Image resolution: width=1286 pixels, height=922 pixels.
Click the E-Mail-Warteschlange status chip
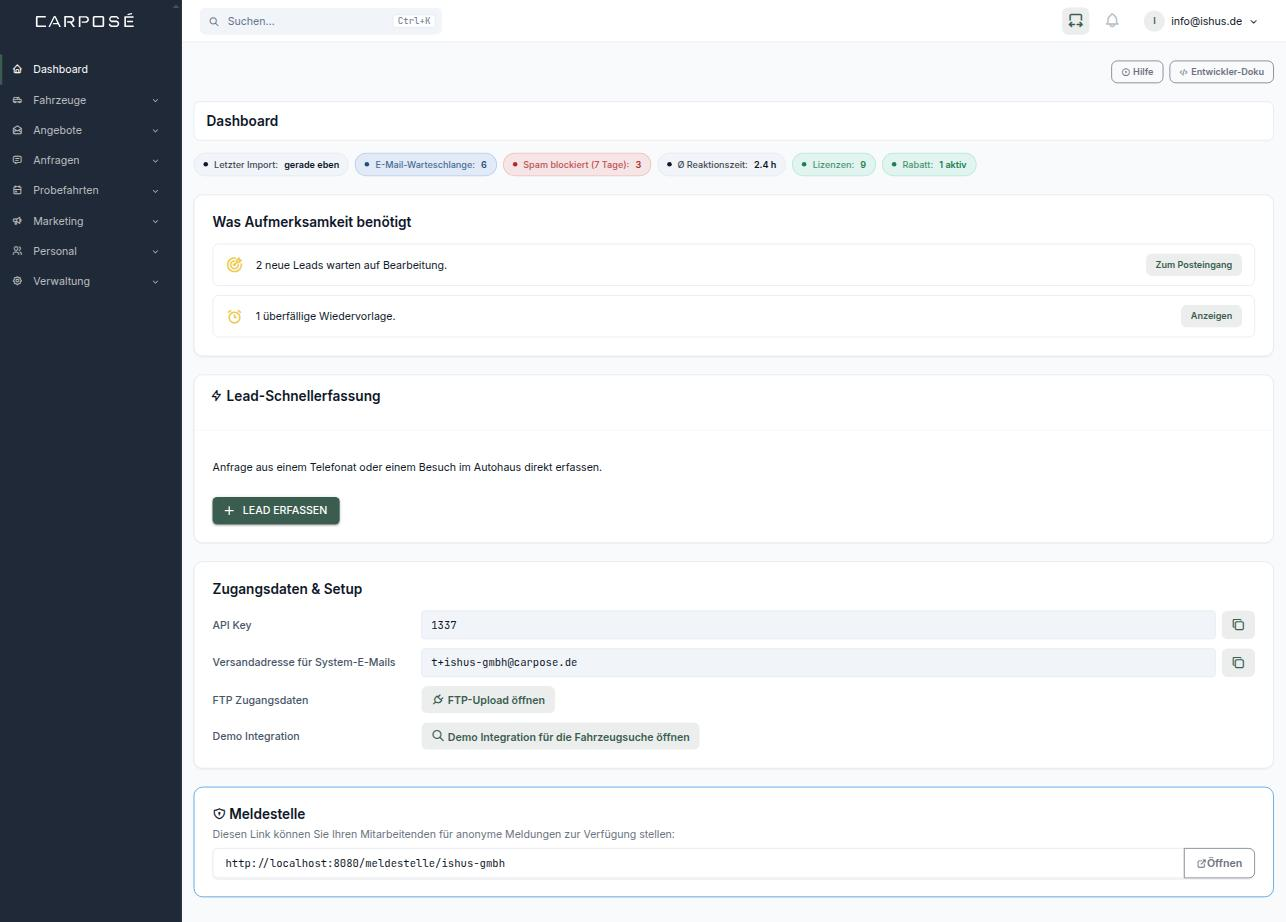[426, 164]
